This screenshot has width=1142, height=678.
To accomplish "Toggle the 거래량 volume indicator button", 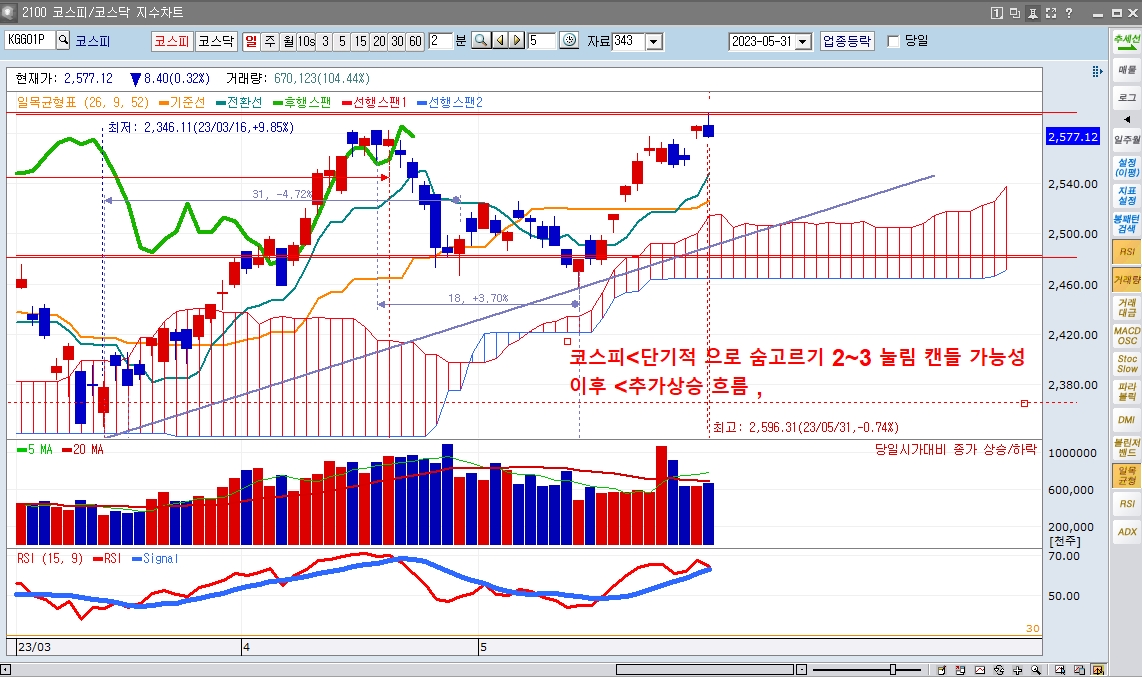I will pyautogui.click(x=1126, y=280).
